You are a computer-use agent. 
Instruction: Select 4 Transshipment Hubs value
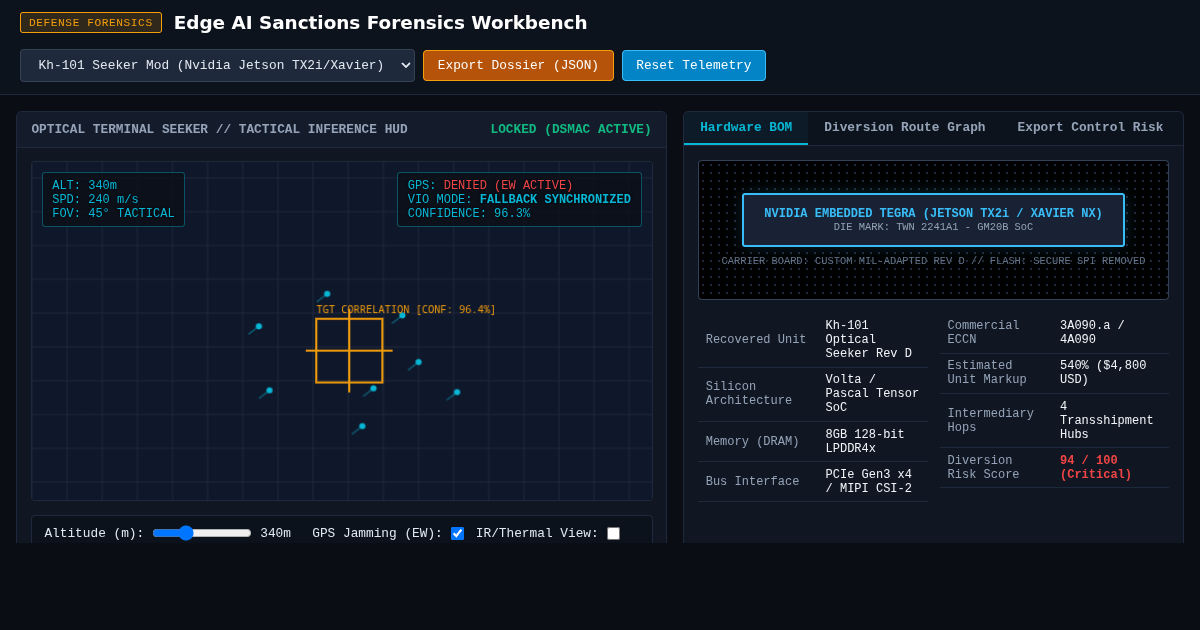[1107, 421]
